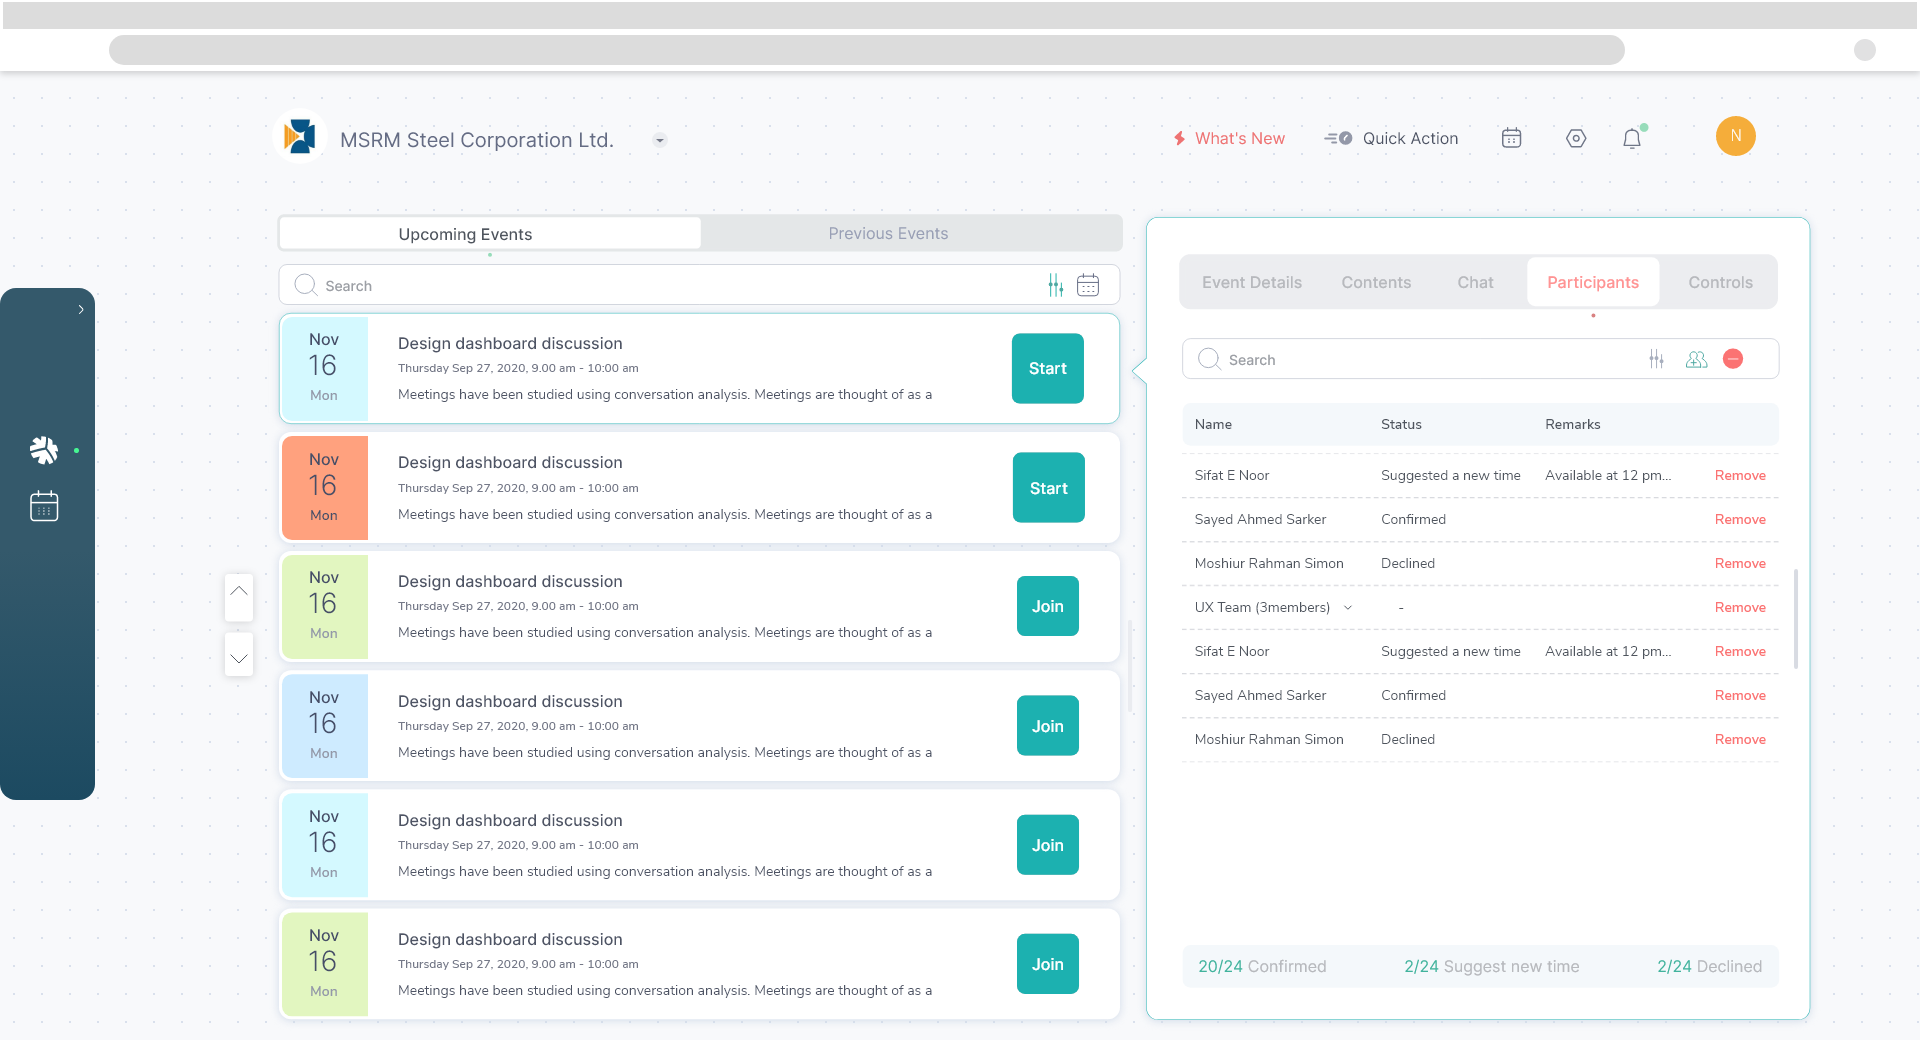Open the Controls tab
The image size is (1920, 1040).
point(1720,282)
